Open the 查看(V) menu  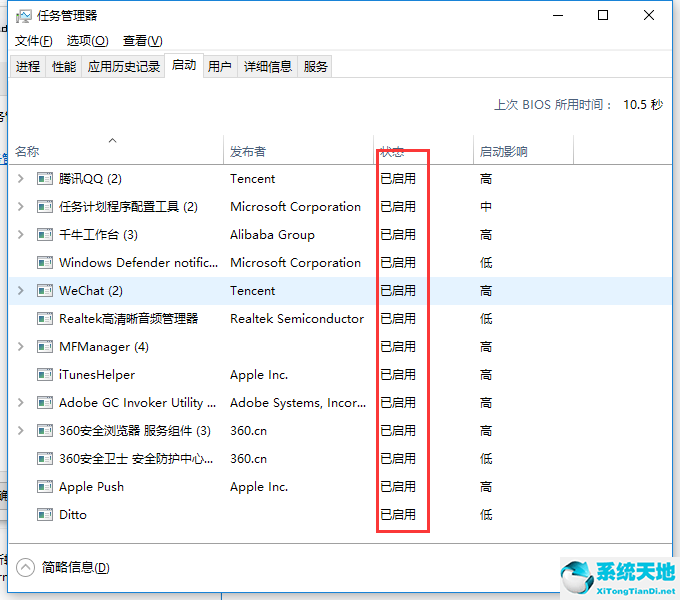(x=143, y=41)
